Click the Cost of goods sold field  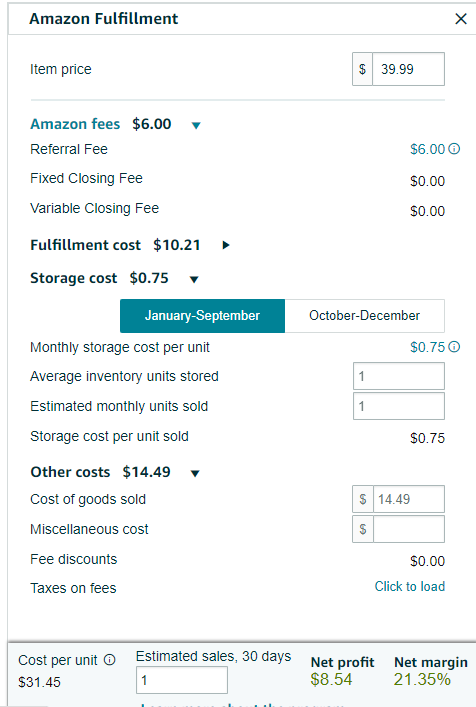pos(409,499)
